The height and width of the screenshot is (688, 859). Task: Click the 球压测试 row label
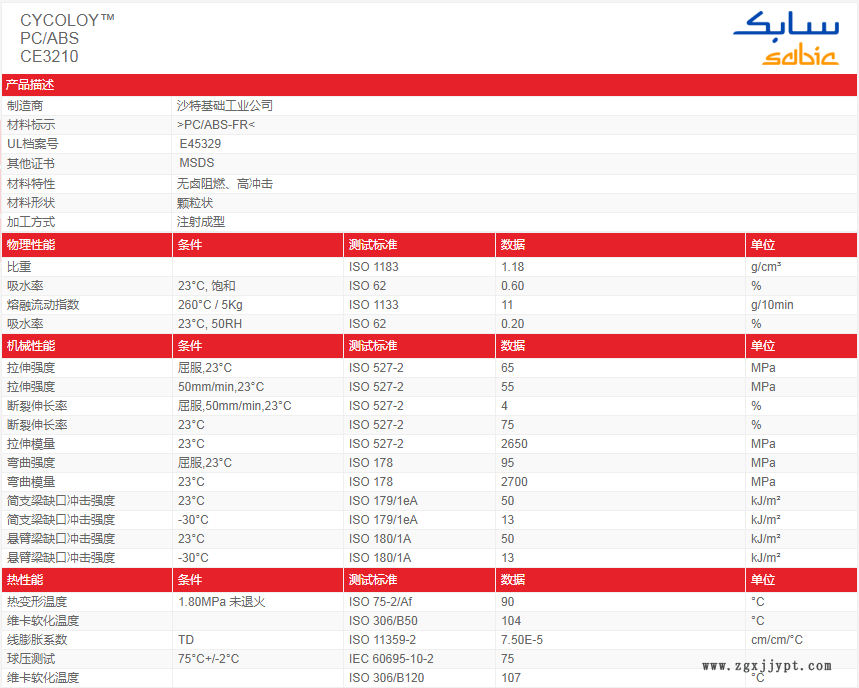(x=31, y=659)
